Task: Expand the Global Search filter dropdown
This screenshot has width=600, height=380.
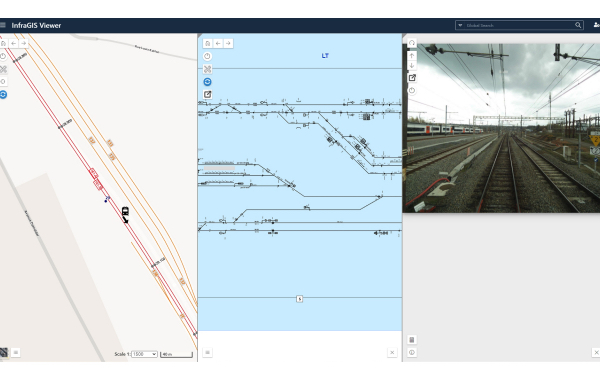Action: [460, 25]
